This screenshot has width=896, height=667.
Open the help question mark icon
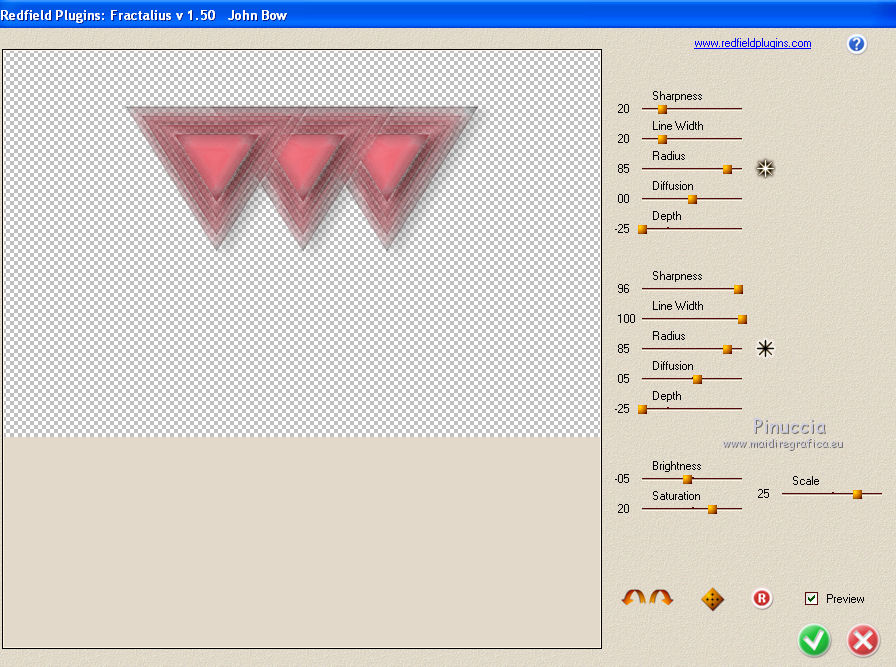coord(856,44)
